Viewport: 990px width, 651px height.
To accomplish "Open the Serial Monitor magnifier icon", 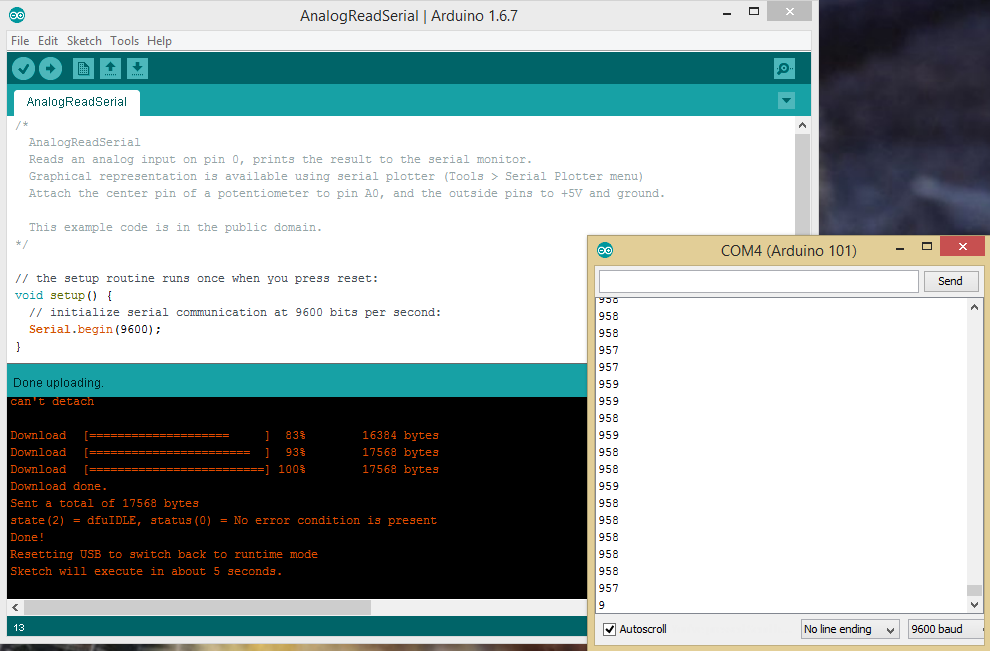I will 784,68.
